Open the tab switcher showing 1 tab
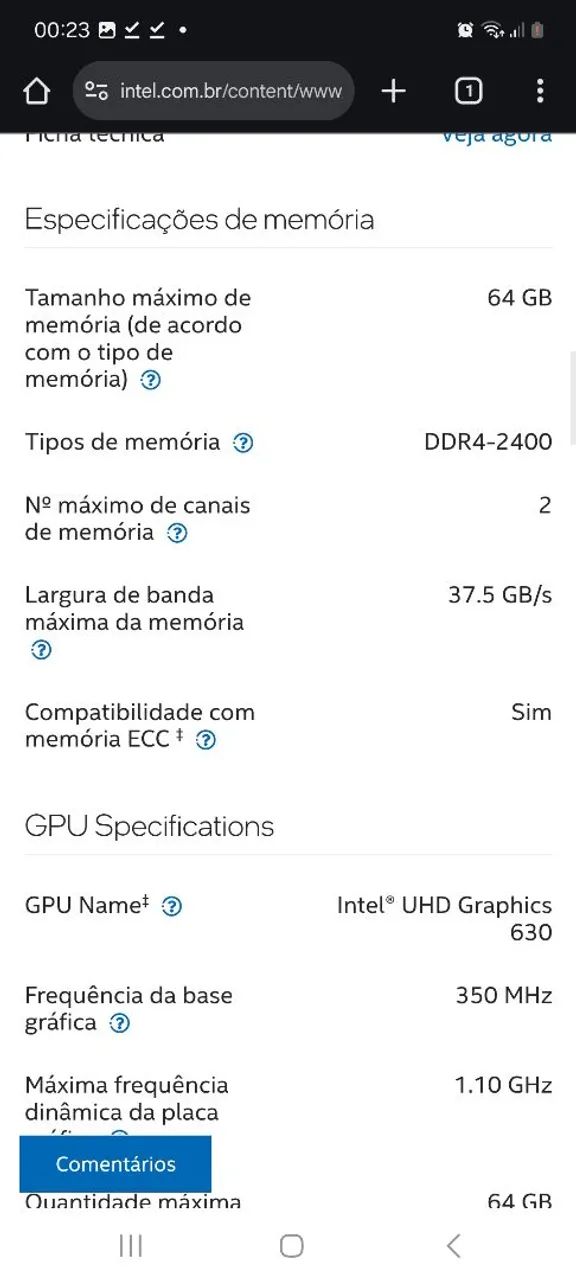Image resolution: width=576 pixels, height=1280 pixels. tap(467, 90)
